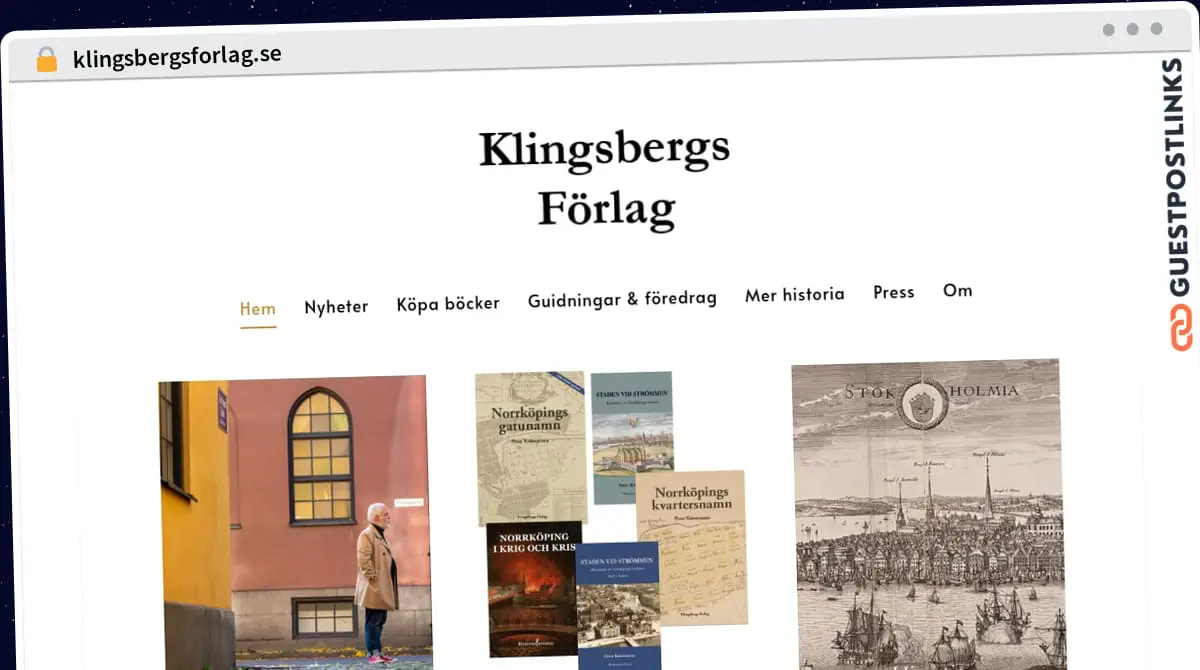Open the Stokholmia engraving image
The width and height of the screenshot is (1200, 670).
(x=929, y=515)
